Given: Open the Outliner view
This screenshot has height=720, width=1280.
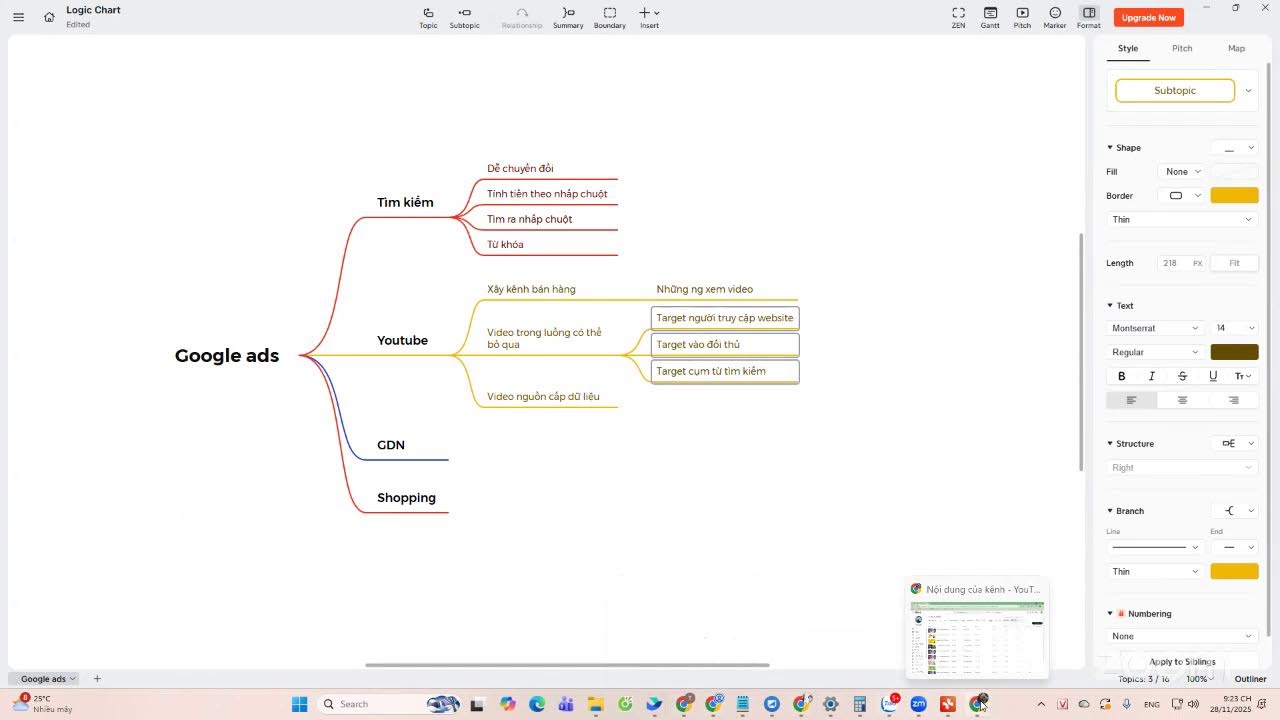Looking at the screenshot, I should click(x=1250, y=679).
